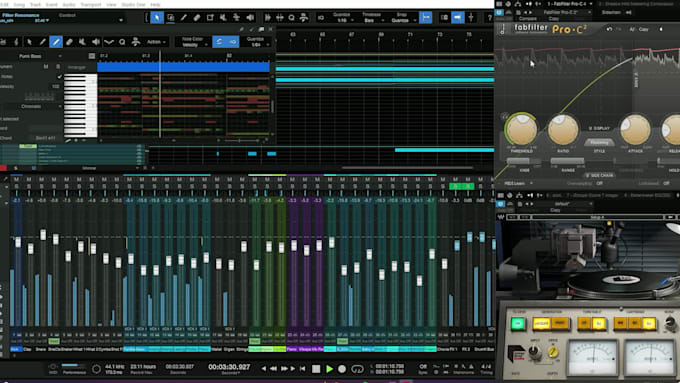Select the Listen speaker tool in main toolbar
The image size is (680, 383).
(250, 18)
